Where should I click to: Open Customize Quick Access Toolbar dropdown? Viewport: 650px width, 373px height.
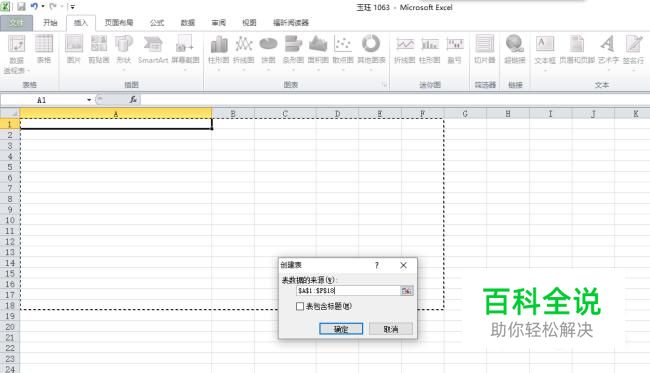(73, 7)
